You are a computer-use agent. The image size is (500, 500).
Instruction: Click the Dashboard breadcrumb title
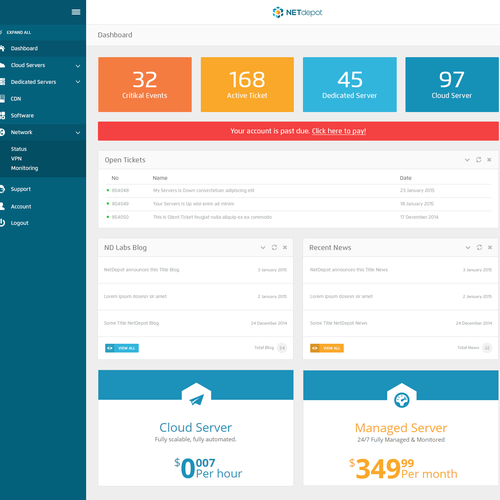pyautogui.click(x=115, y=35)
